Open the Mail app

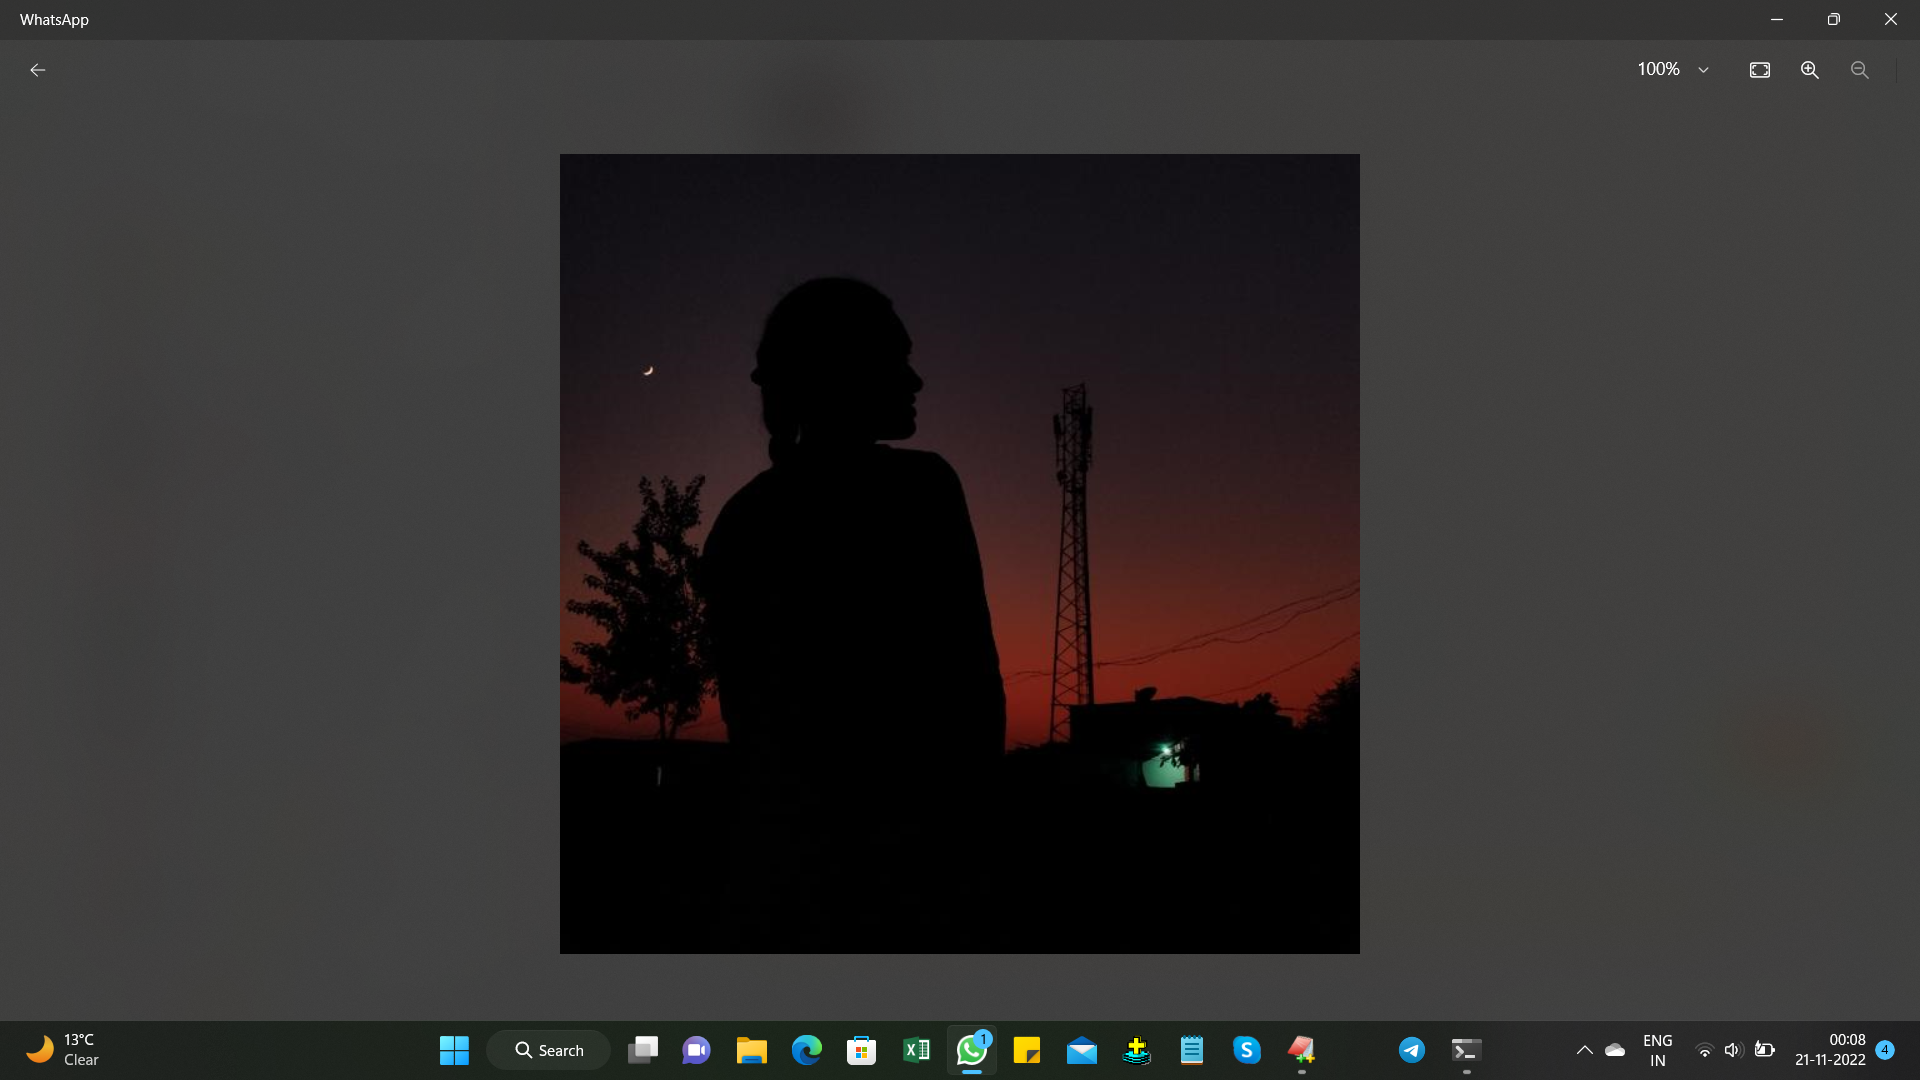click(x=1082, y=1050)
